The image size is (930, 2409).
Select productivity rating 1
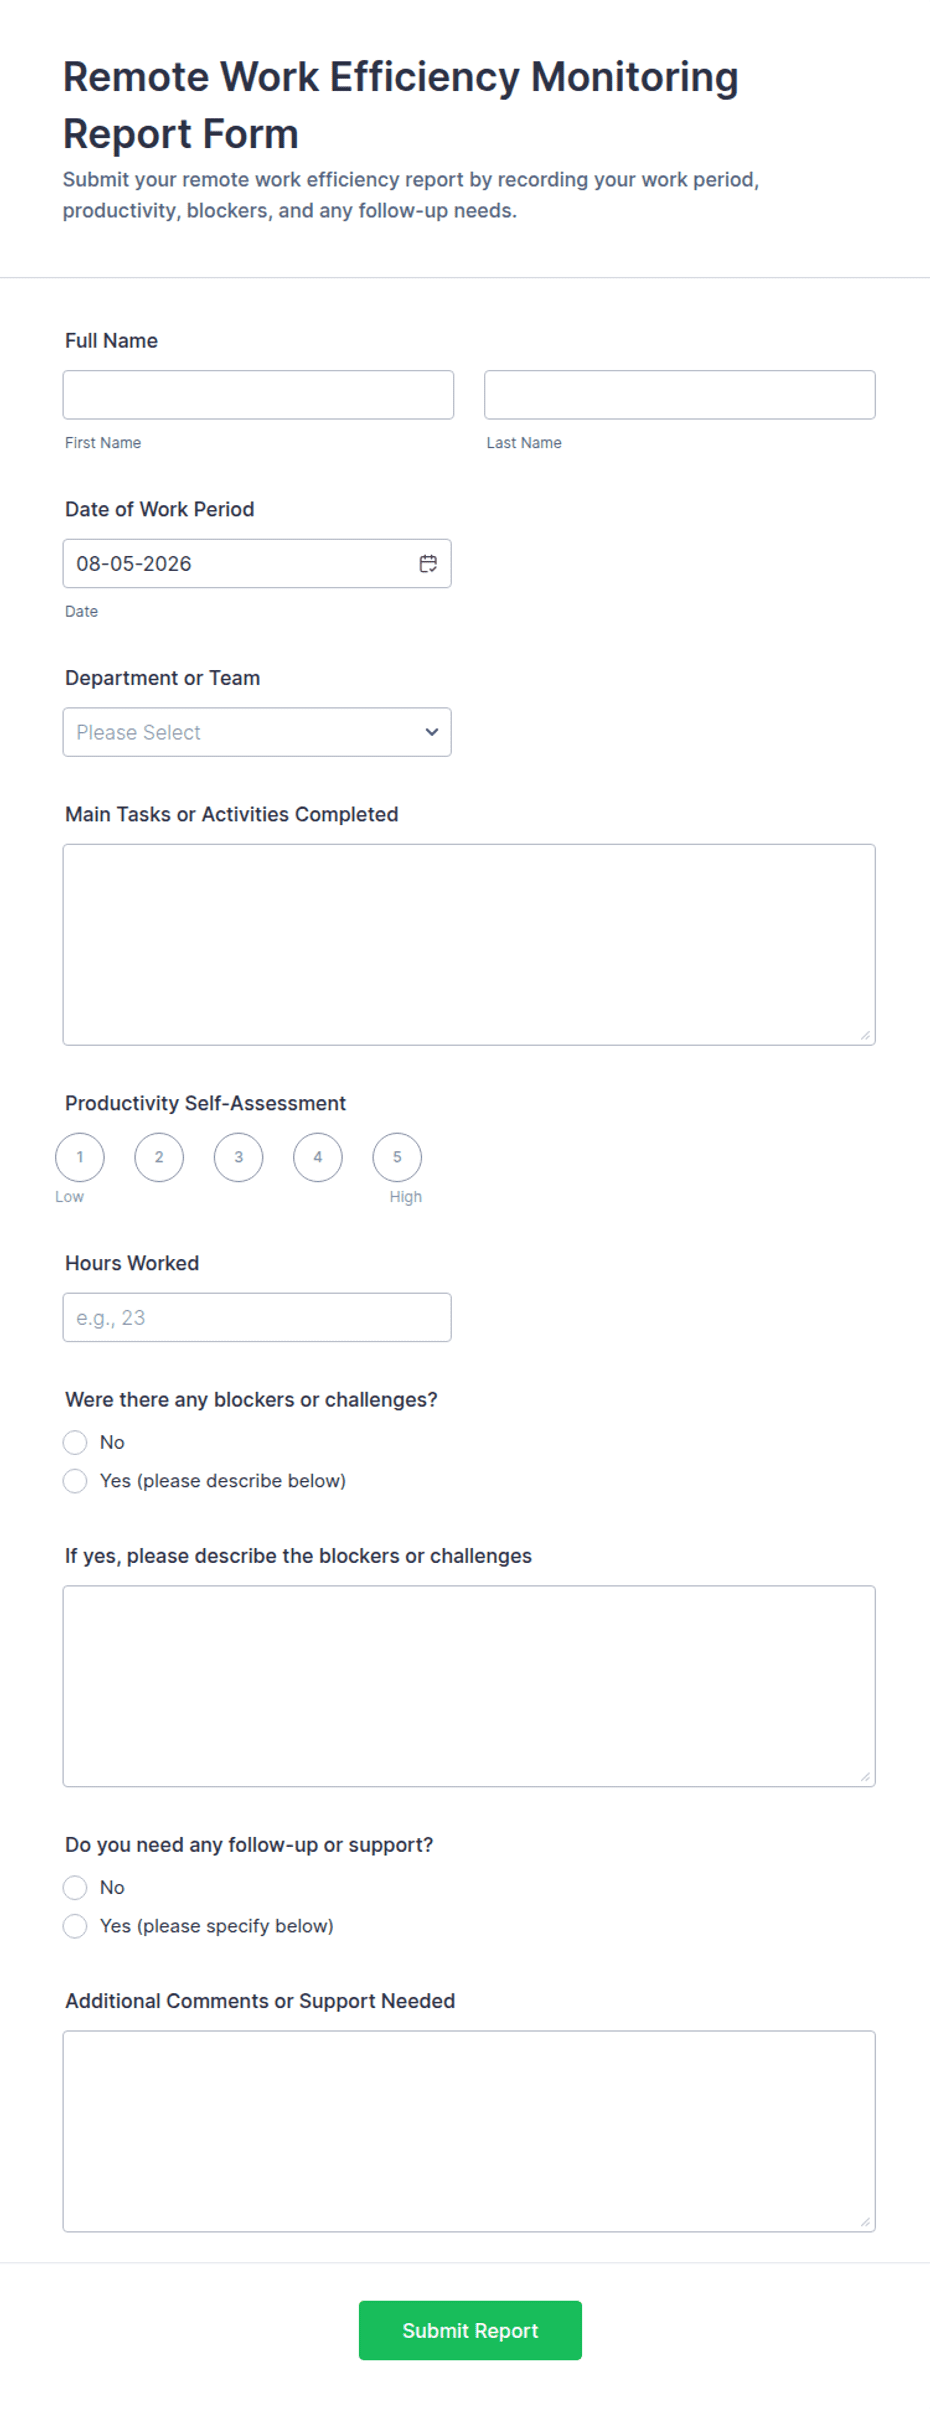[x=80, y=1157]
